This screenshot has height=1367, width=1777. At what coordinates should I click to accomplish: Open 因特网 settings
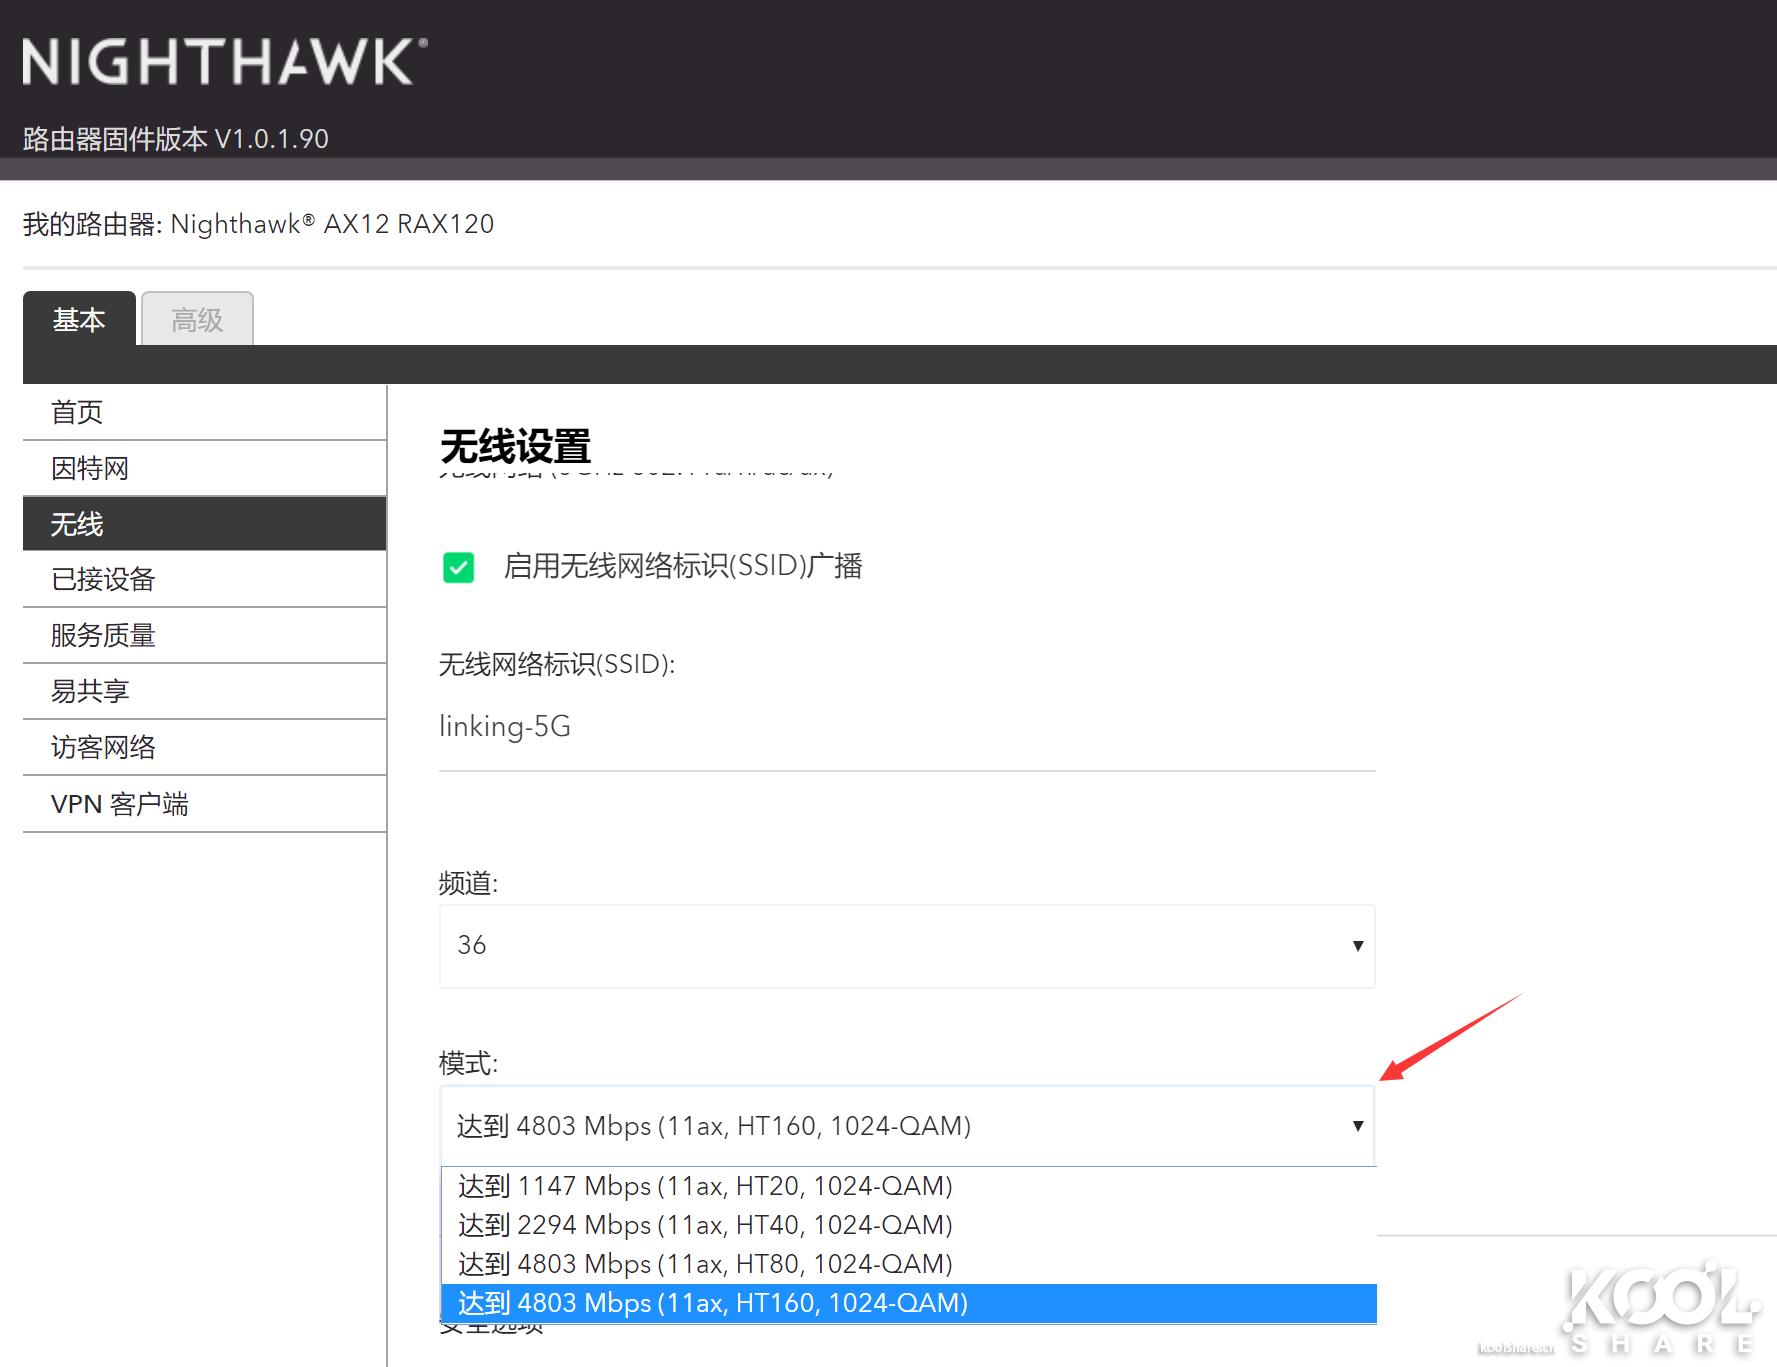pos(88,467)
